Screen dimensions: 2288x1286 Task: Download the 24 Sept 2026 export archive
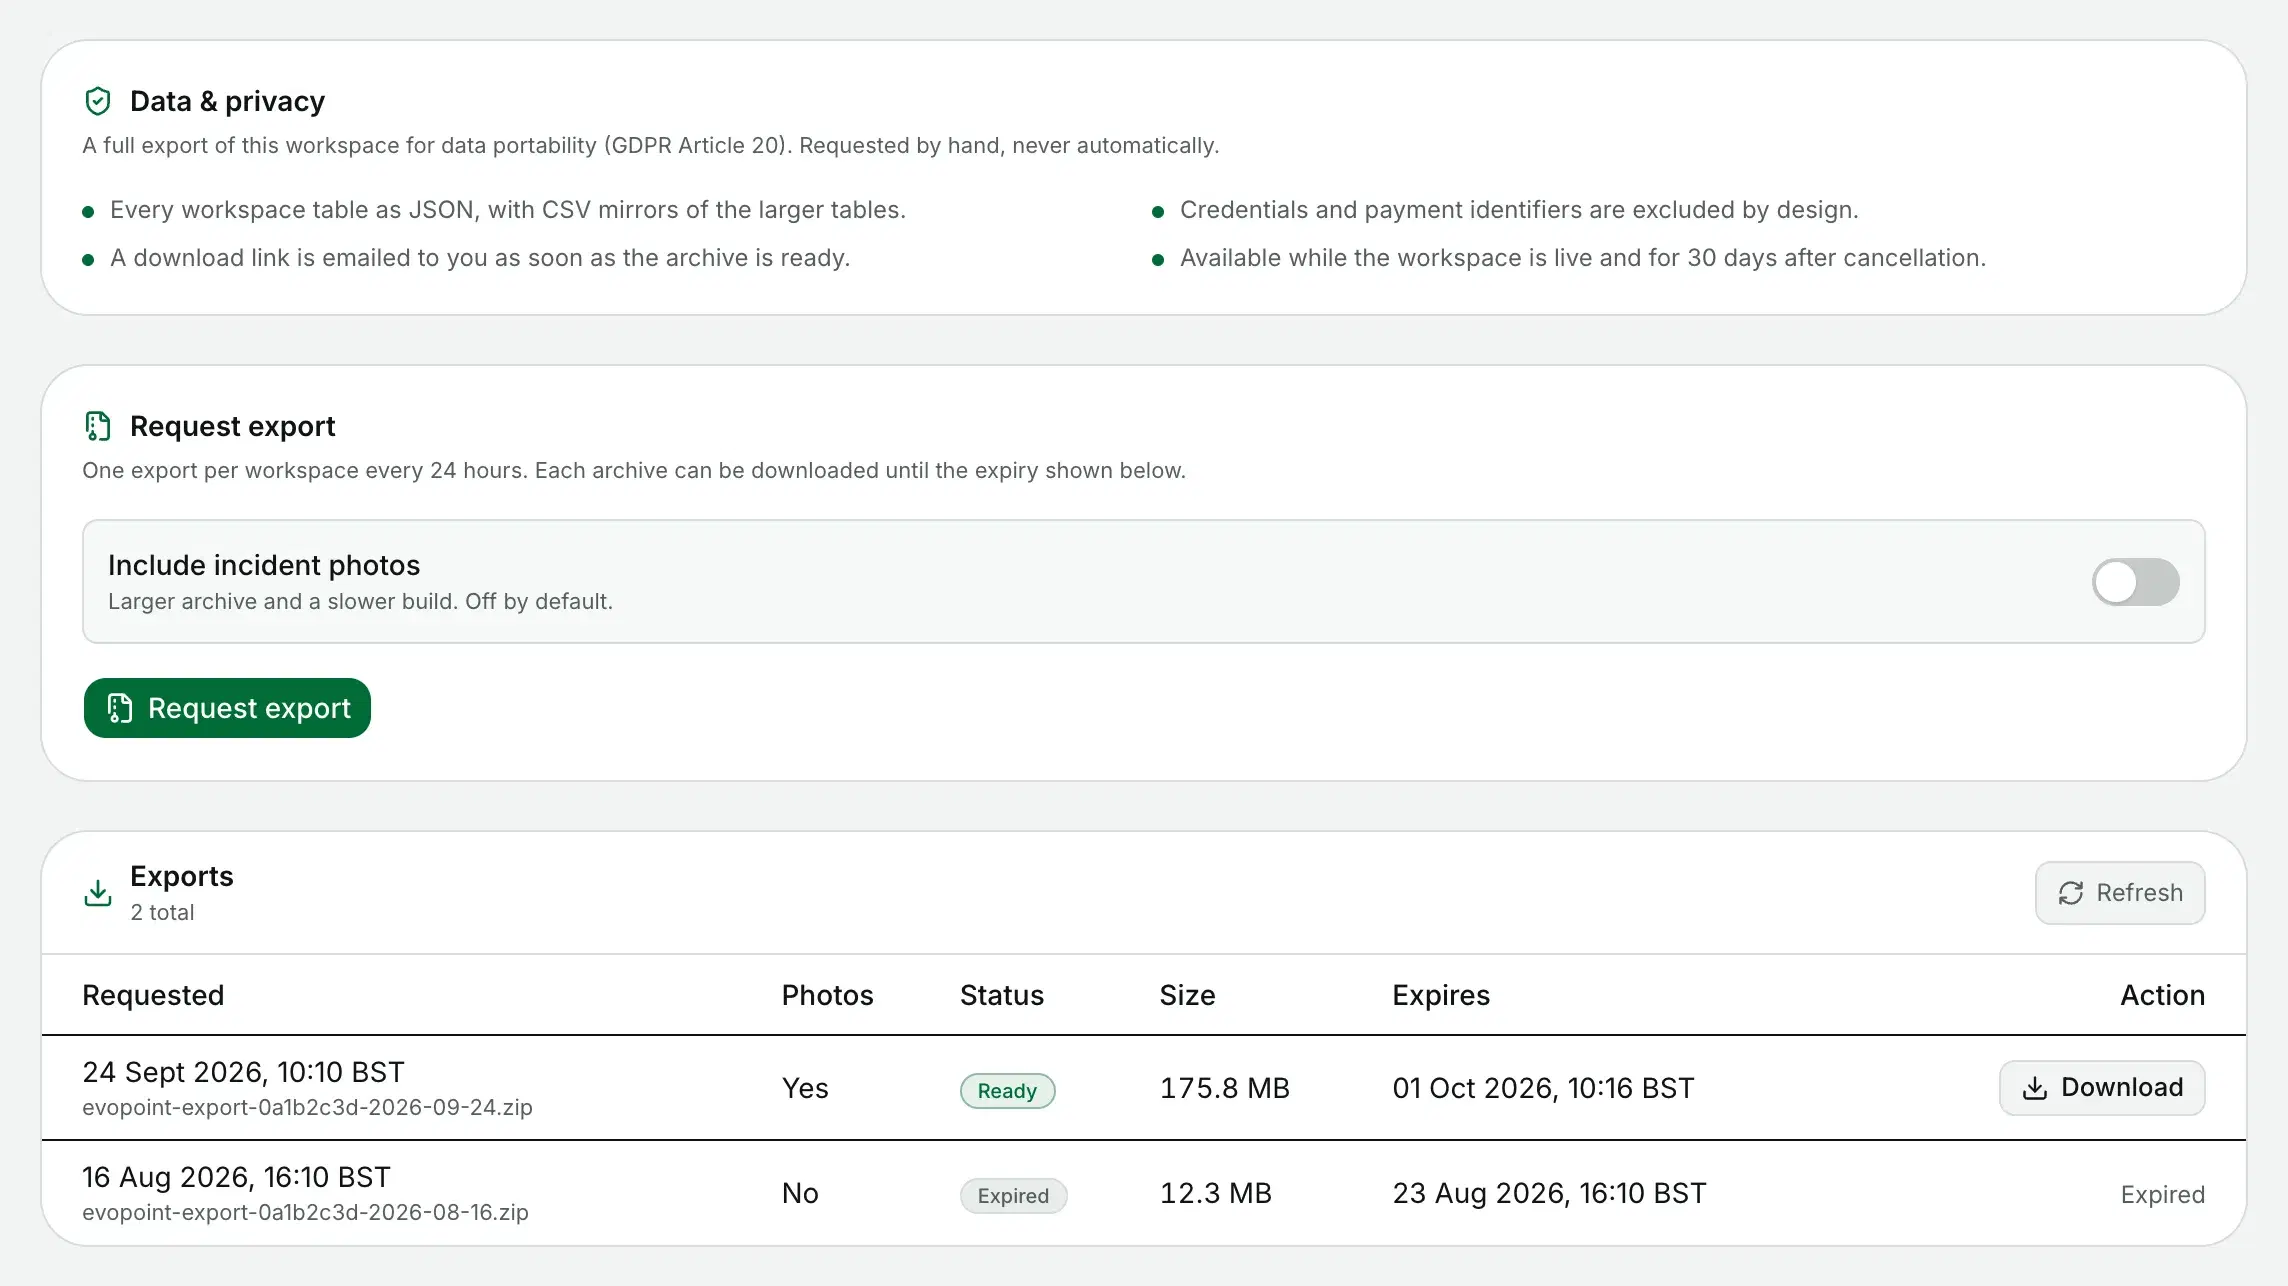tap(2102, 1088)
